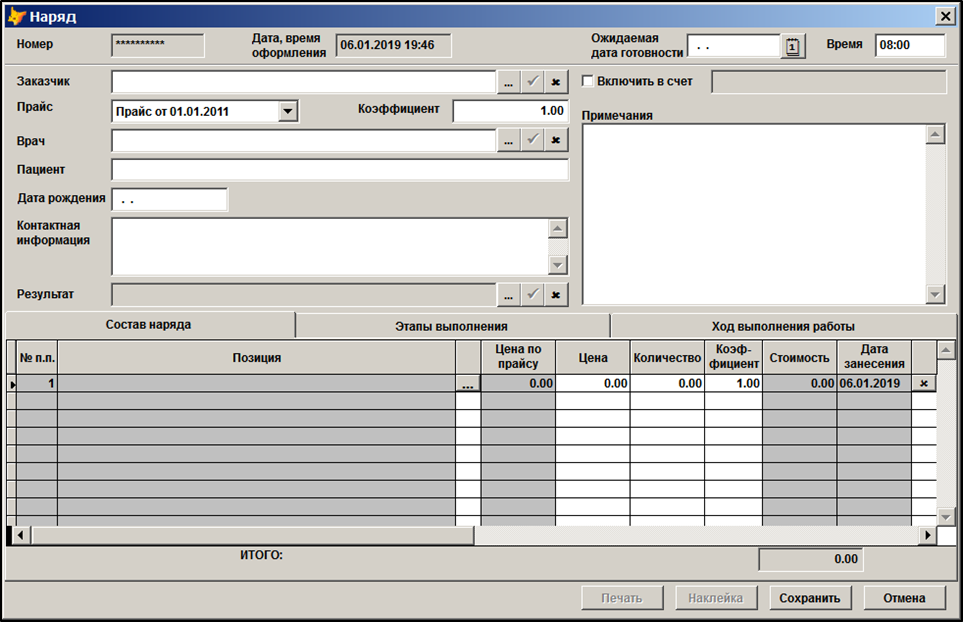Click the table horizontal scrollbar right arrow
The width and height of the screenshot is (963, 622).
pyautogui.click(x=928, y=536)
